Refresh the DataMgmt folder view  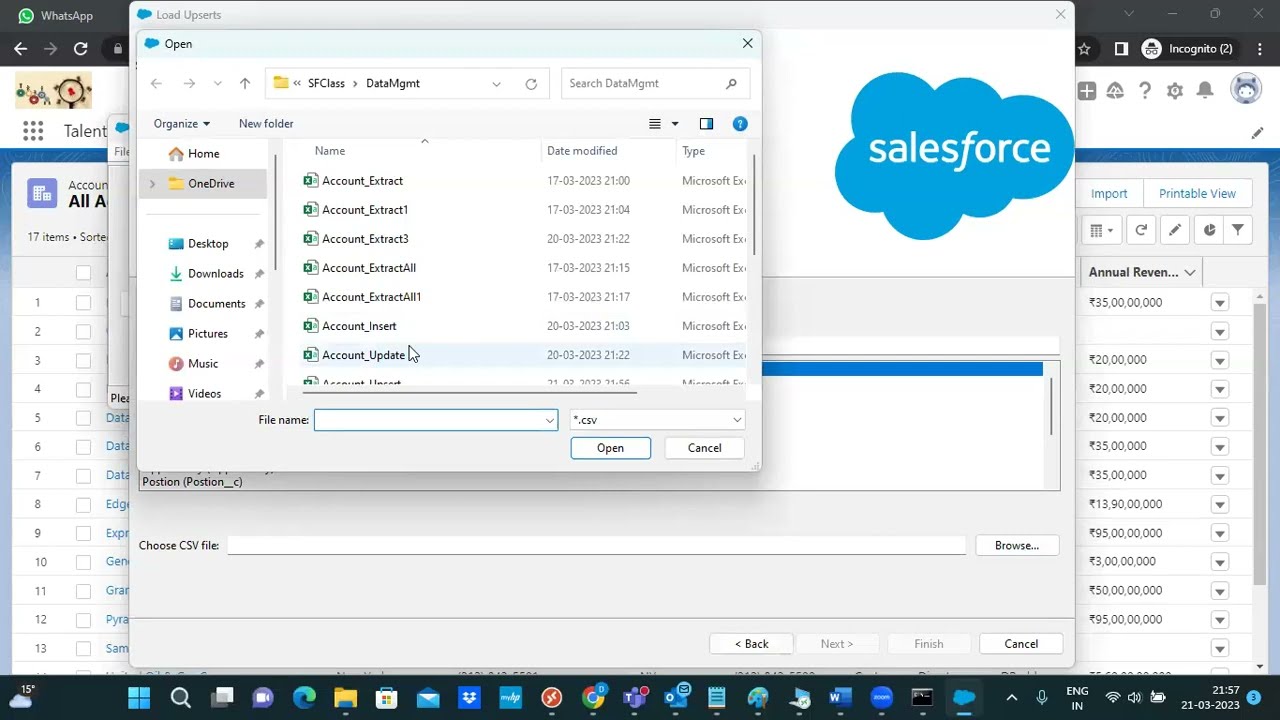tap(531, 84)
